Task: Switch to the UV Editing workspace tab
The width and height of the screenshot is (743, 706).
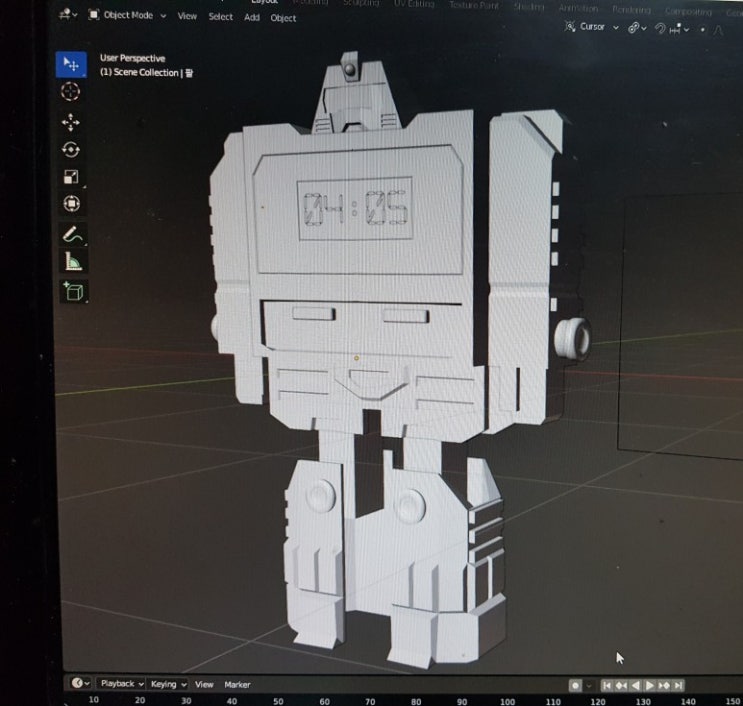Action: 414,4
